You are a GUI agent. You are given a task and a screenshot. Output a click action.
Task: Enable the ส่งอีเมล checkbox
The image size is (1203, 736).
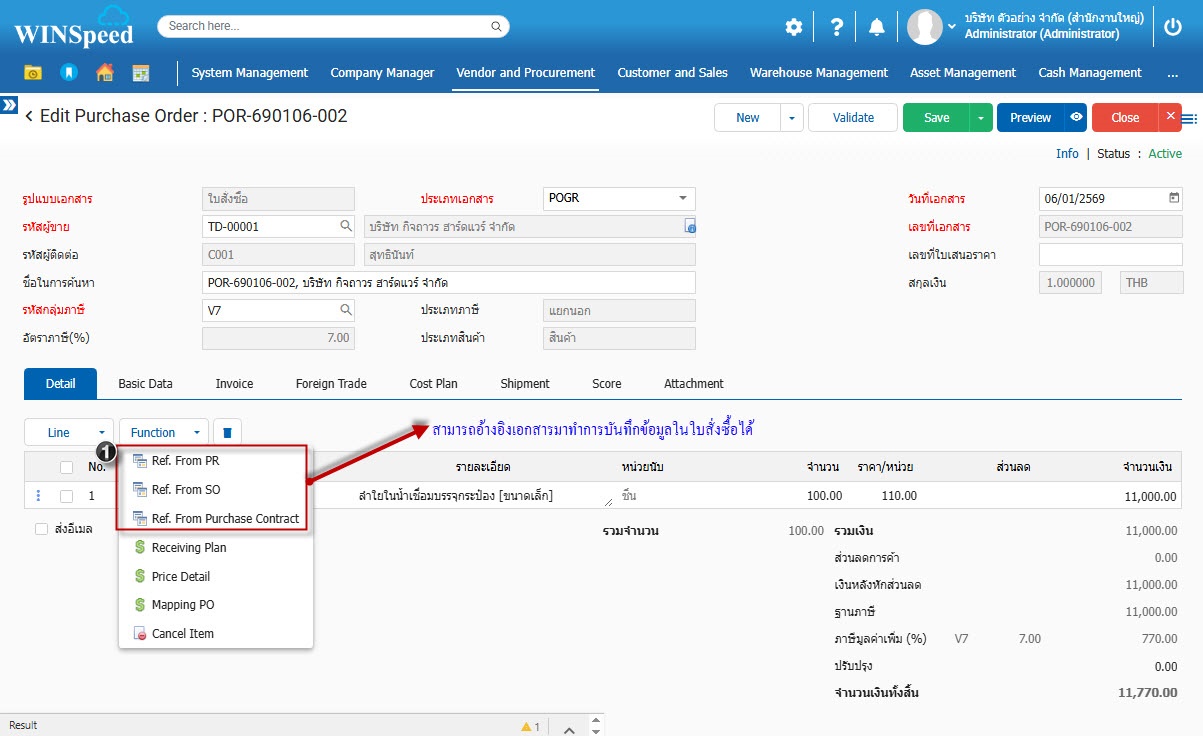[41, 529]
